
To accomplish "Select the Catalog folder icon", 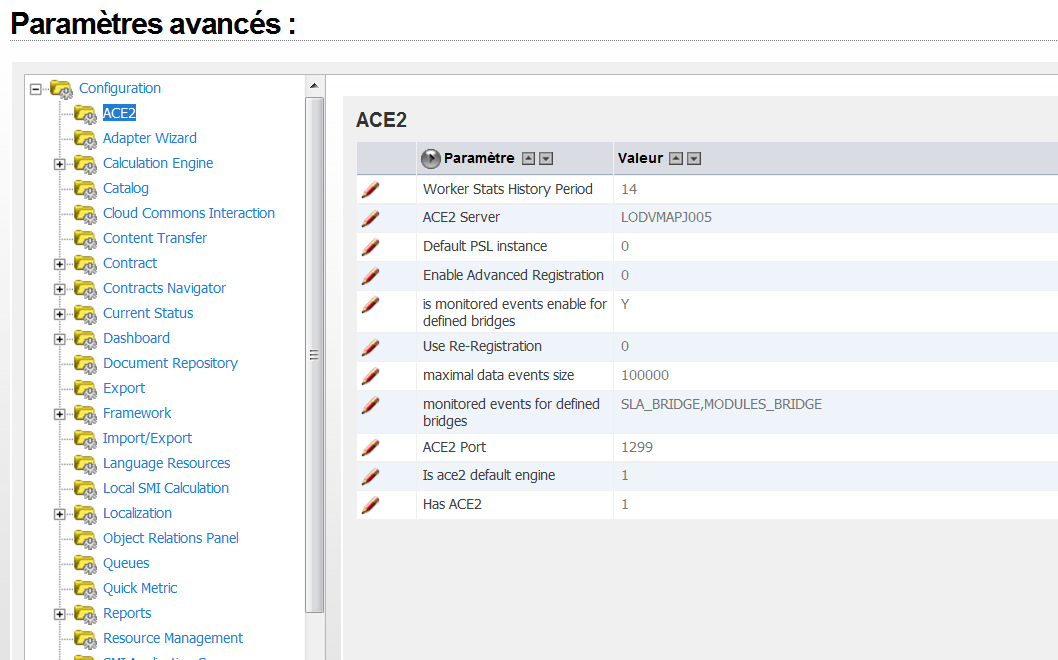I will [85, 188].
